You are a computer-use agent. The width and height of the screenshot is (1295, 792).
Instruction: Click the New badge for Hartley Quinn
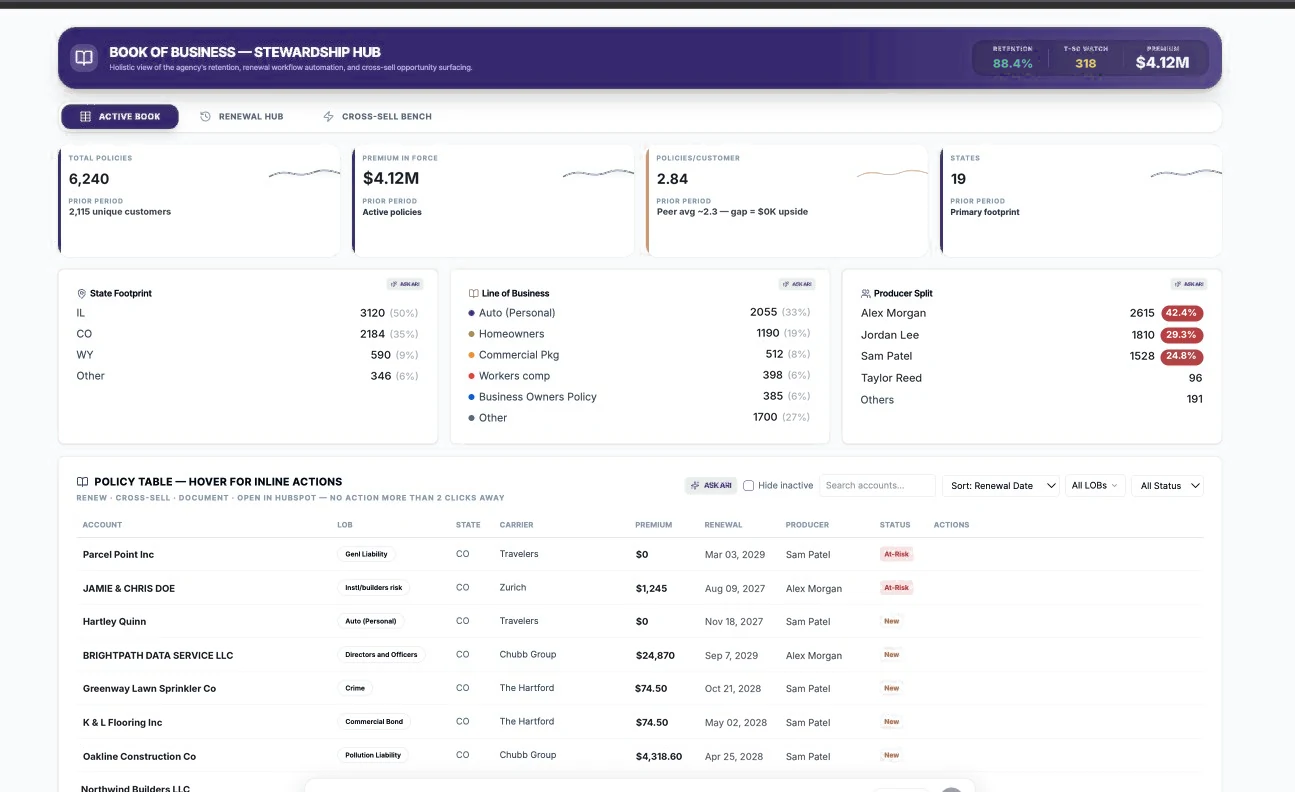tap(891, 621)
